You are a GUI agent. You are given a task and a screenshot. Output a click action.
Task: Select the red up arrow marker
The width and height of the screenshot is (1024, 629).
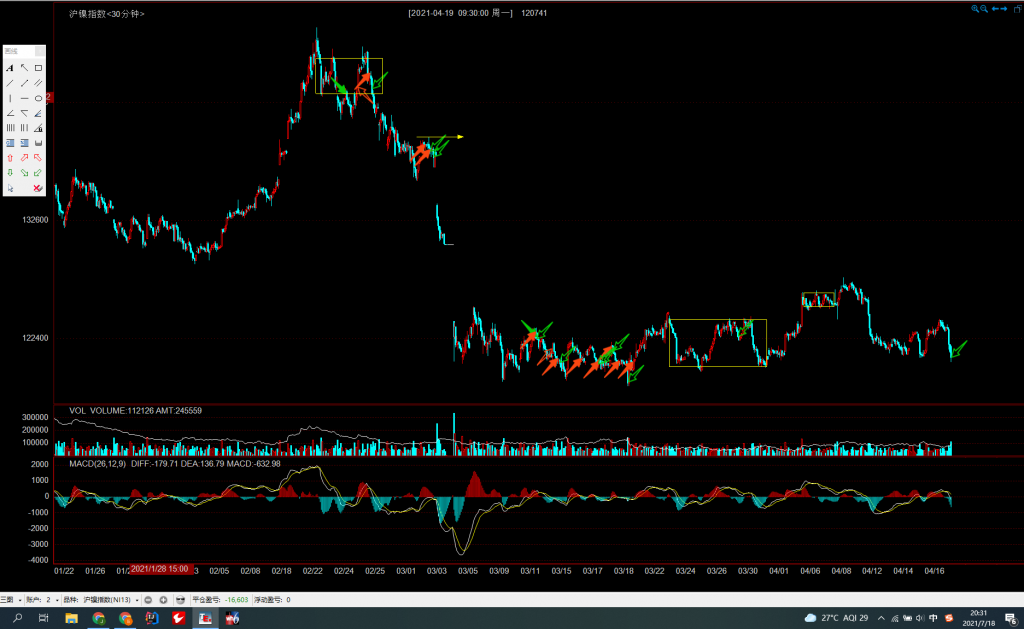10,158
